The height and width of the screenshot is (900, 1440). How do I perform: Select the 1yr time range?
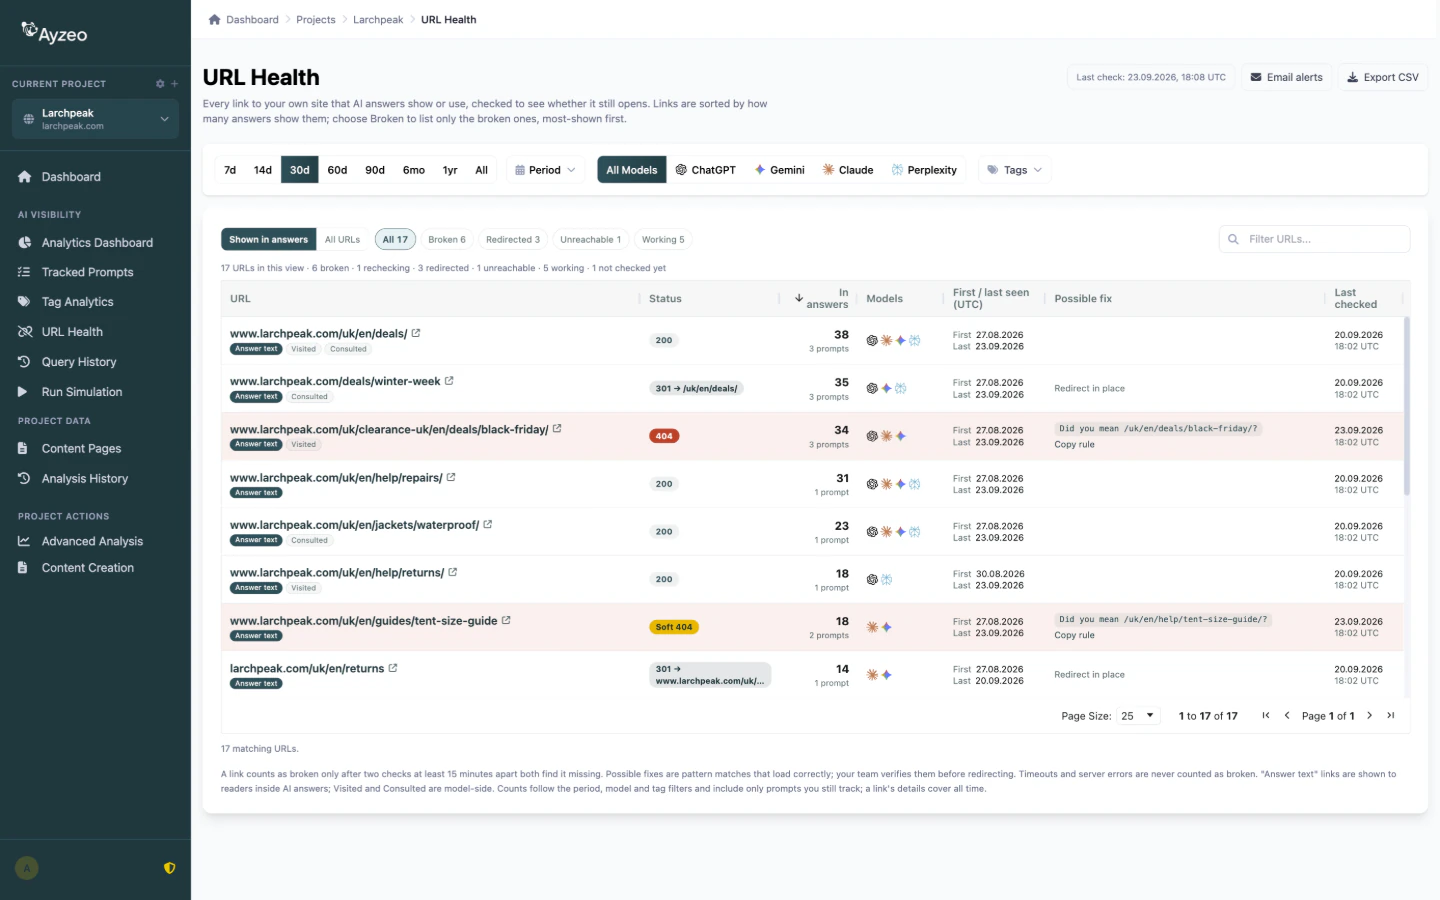click(x=450, y=170)
